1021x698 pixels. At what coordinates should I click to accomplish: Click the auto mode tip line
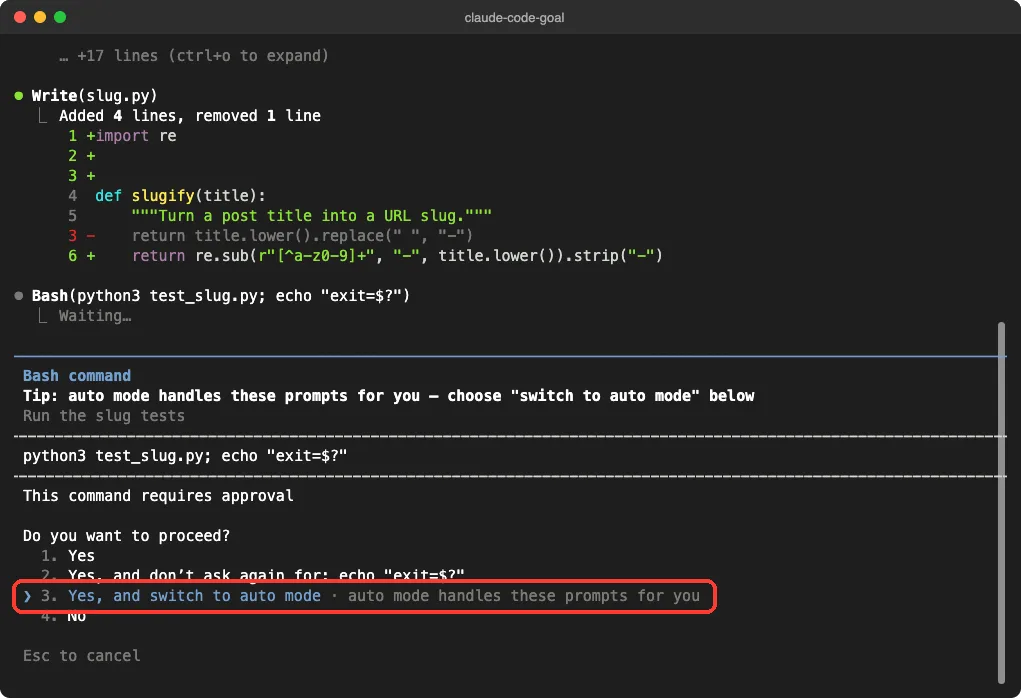point(389,396)
